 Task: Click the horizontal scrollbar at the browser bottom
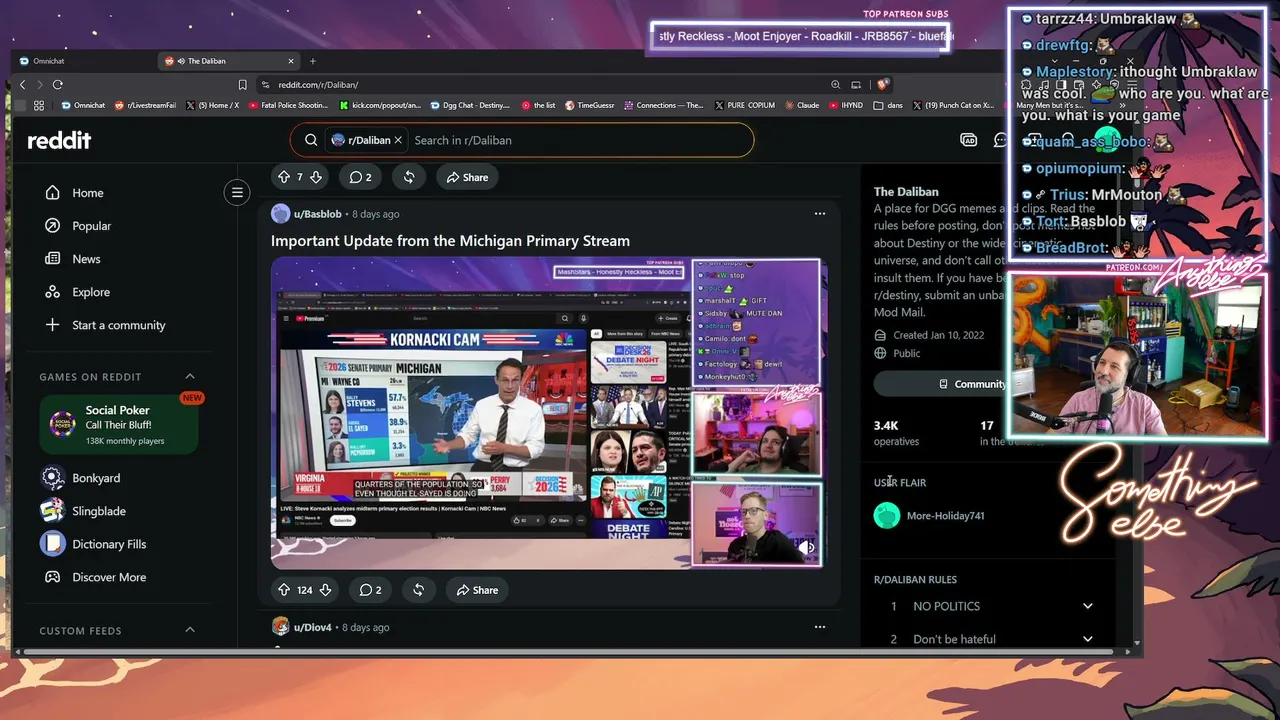pyautogui.click(x=570, y=652)
